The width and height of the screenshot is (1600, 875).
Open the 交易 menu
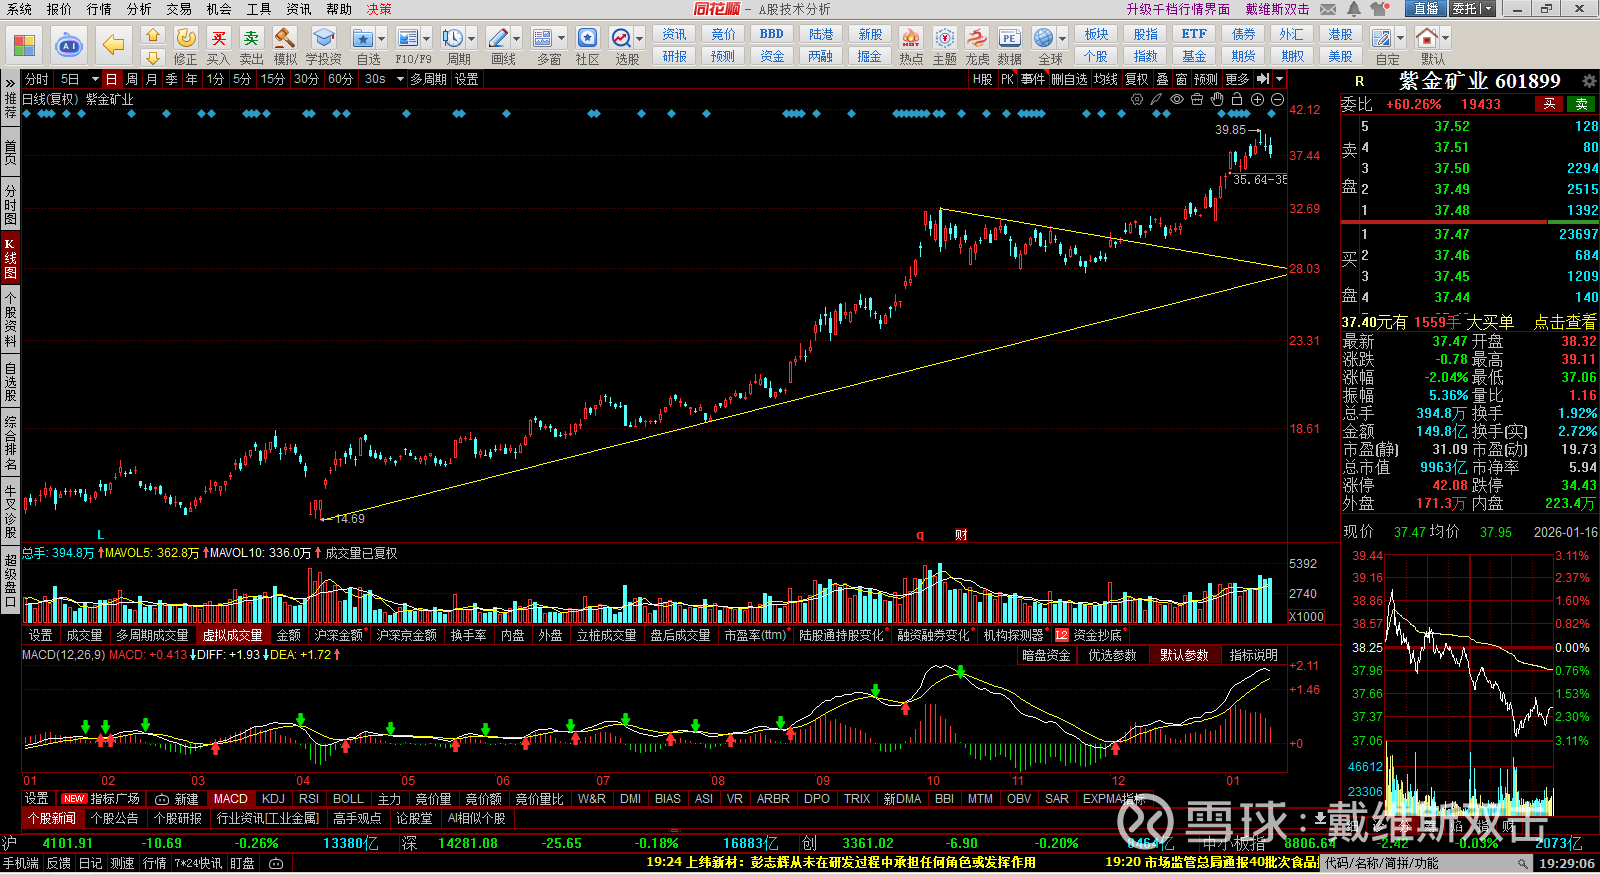click(179, 9)
